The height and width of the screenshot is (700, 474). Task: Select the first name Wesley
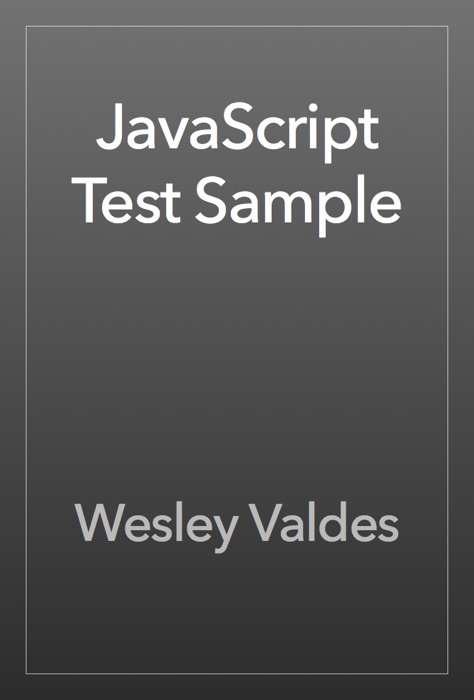pos(157,528)
